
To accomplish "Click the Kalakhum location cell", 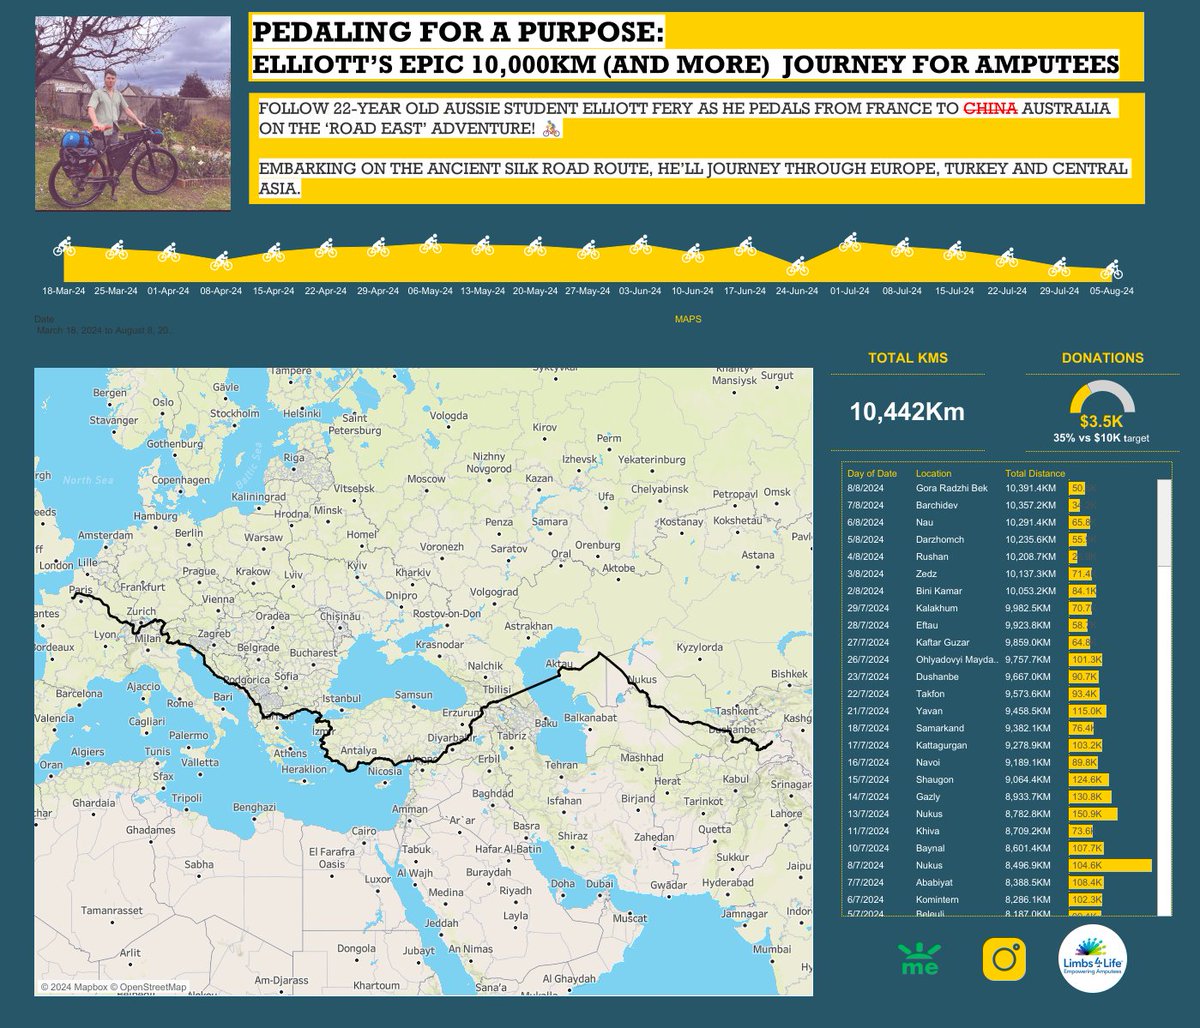I will 936,608.
